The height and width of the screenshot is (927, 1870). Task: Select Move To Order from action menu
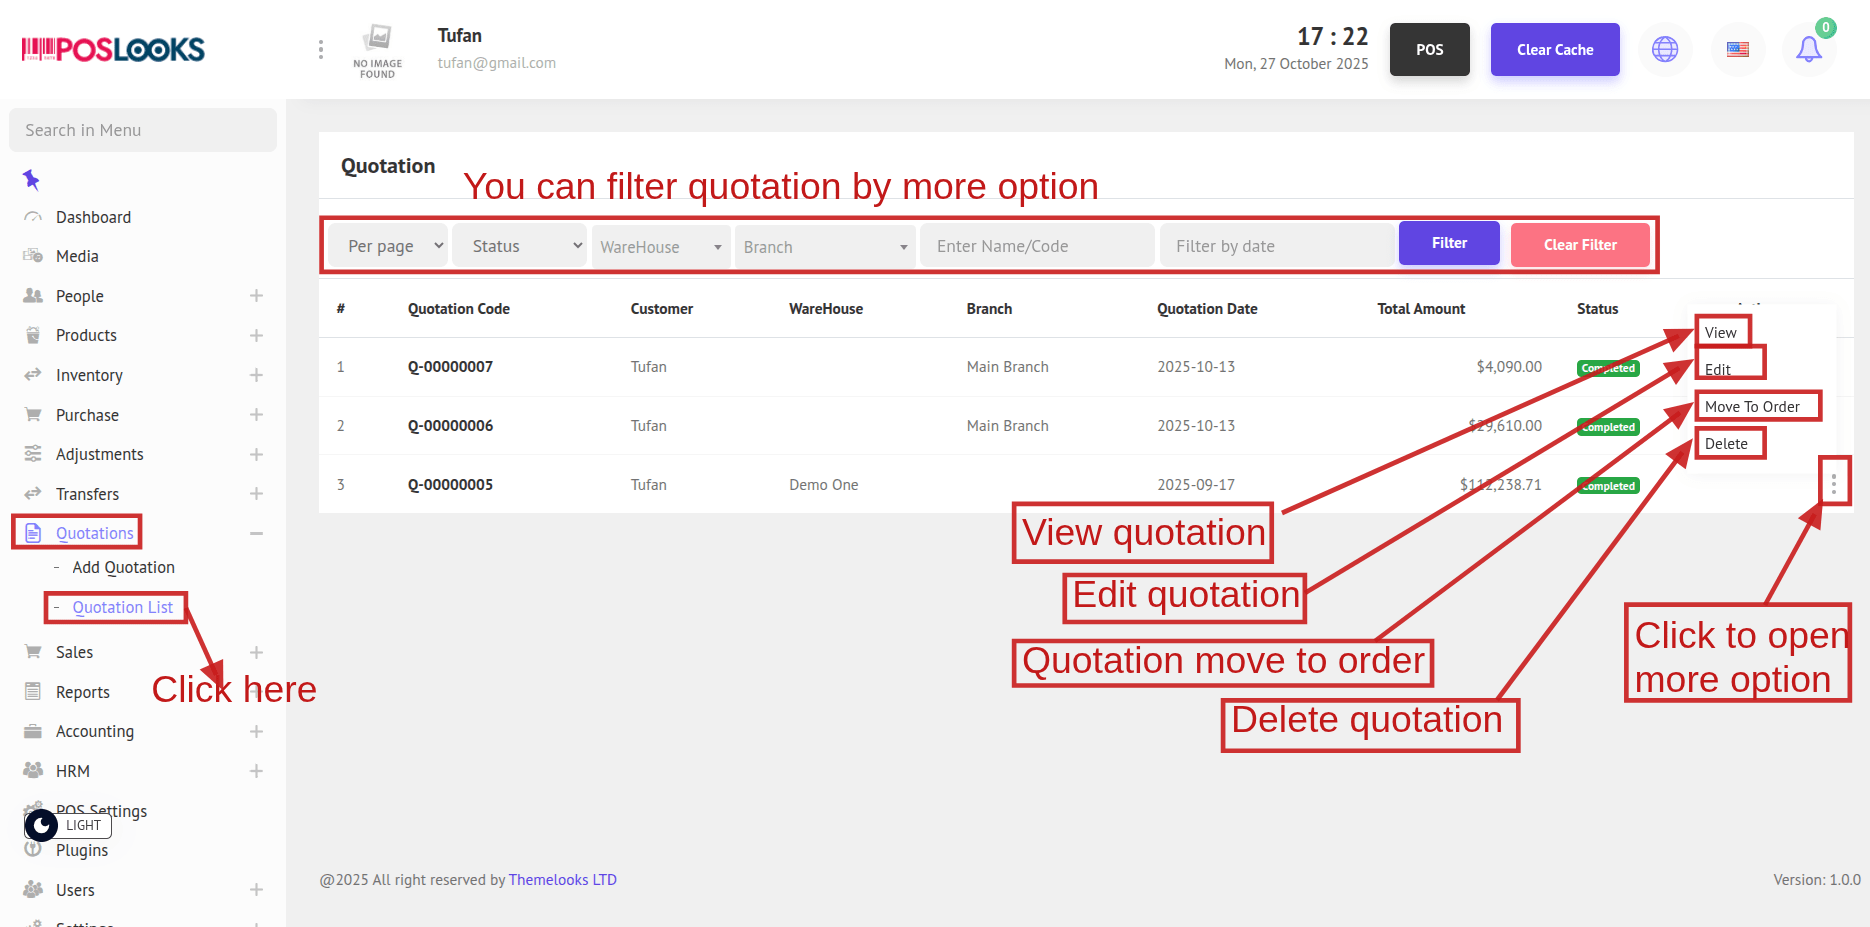[x=1752, y=406]
